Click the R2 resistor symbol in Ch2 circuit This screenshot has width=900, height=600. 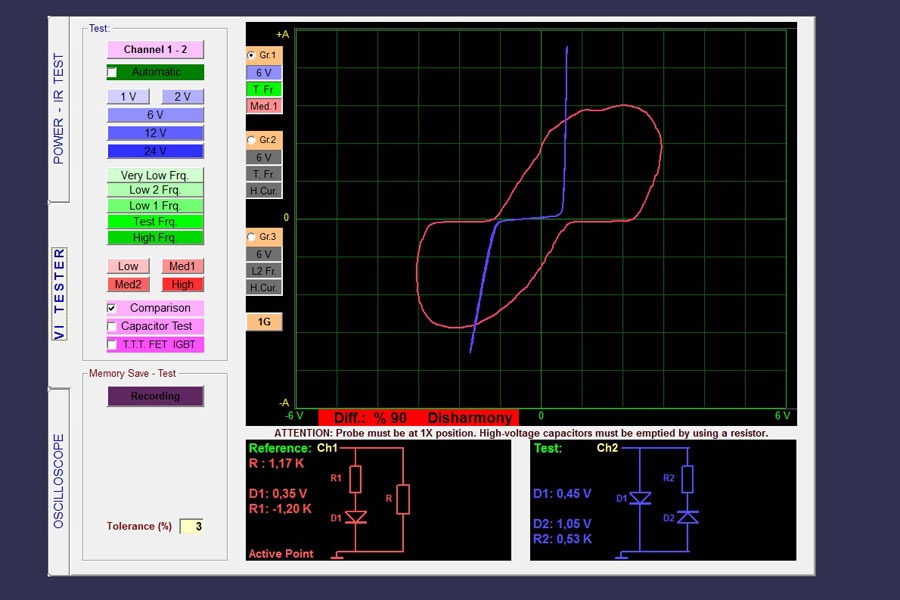(688, 479)
